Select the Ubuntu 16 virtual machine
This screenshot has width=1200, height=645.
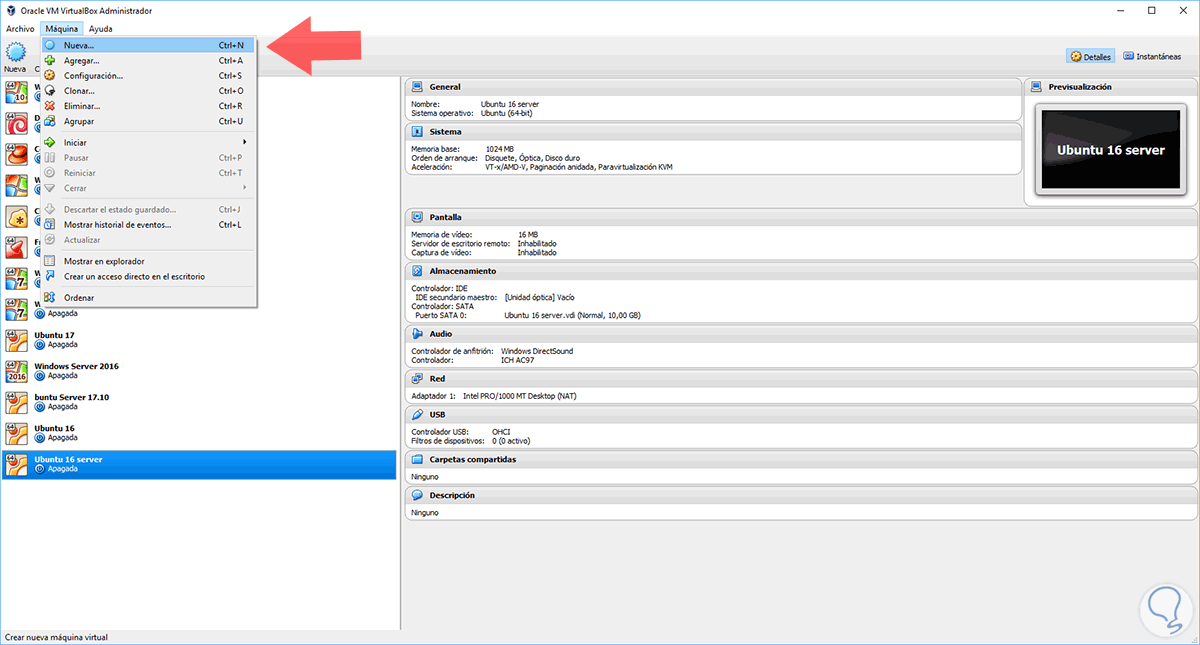[200, 433]
